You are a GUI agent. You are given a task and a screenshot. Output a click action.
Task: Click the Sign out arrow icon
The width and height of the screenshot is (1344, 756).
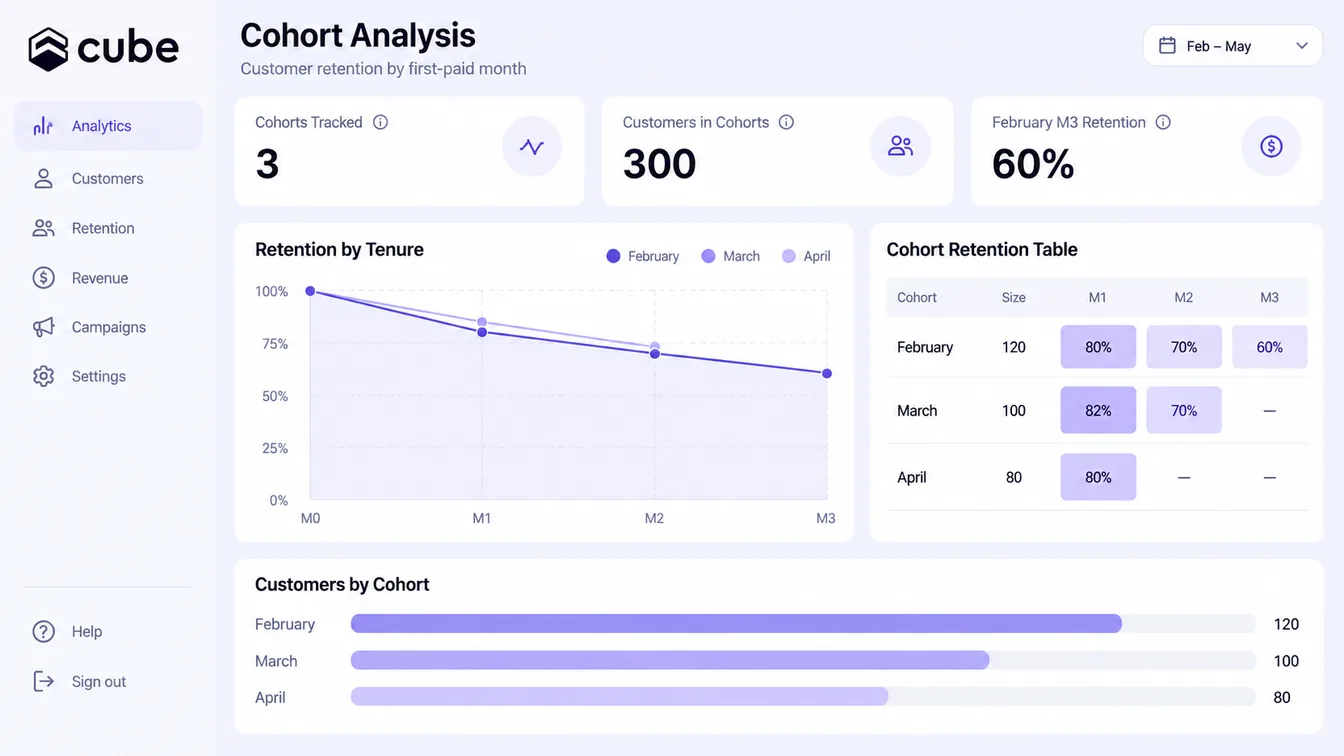tap(43, 681)
